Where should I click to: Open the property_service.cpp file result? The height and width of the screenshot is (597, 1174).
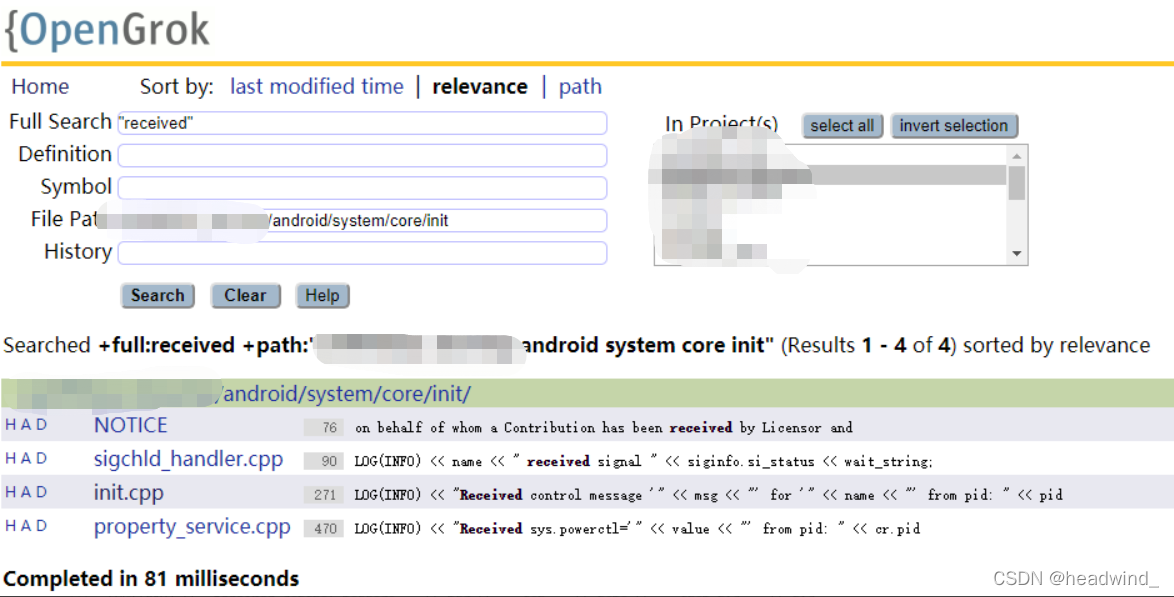pyautogui.click(x=192, y=527)
